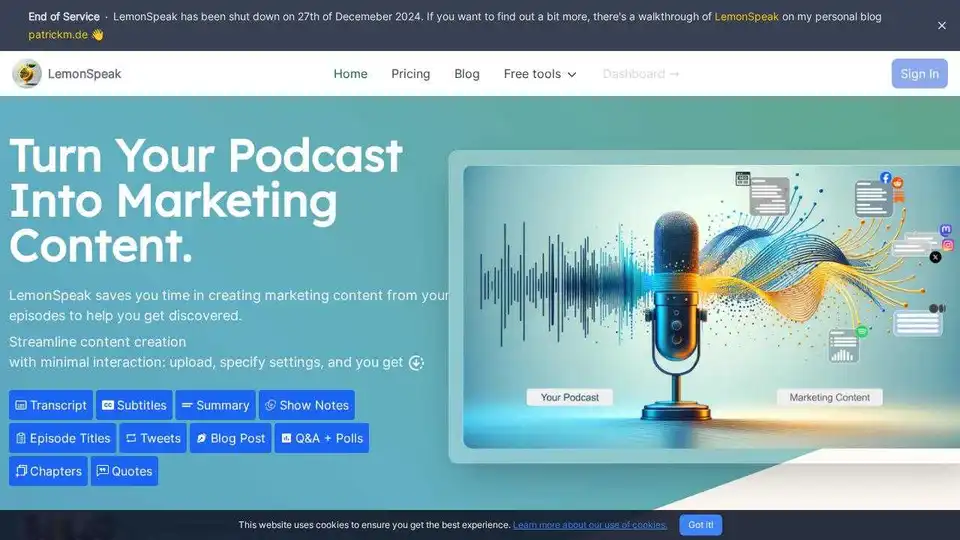The width and height of the screenshot is (960, 540).
Task: Navigate to the Blog page
Action: tap(467, 74)
